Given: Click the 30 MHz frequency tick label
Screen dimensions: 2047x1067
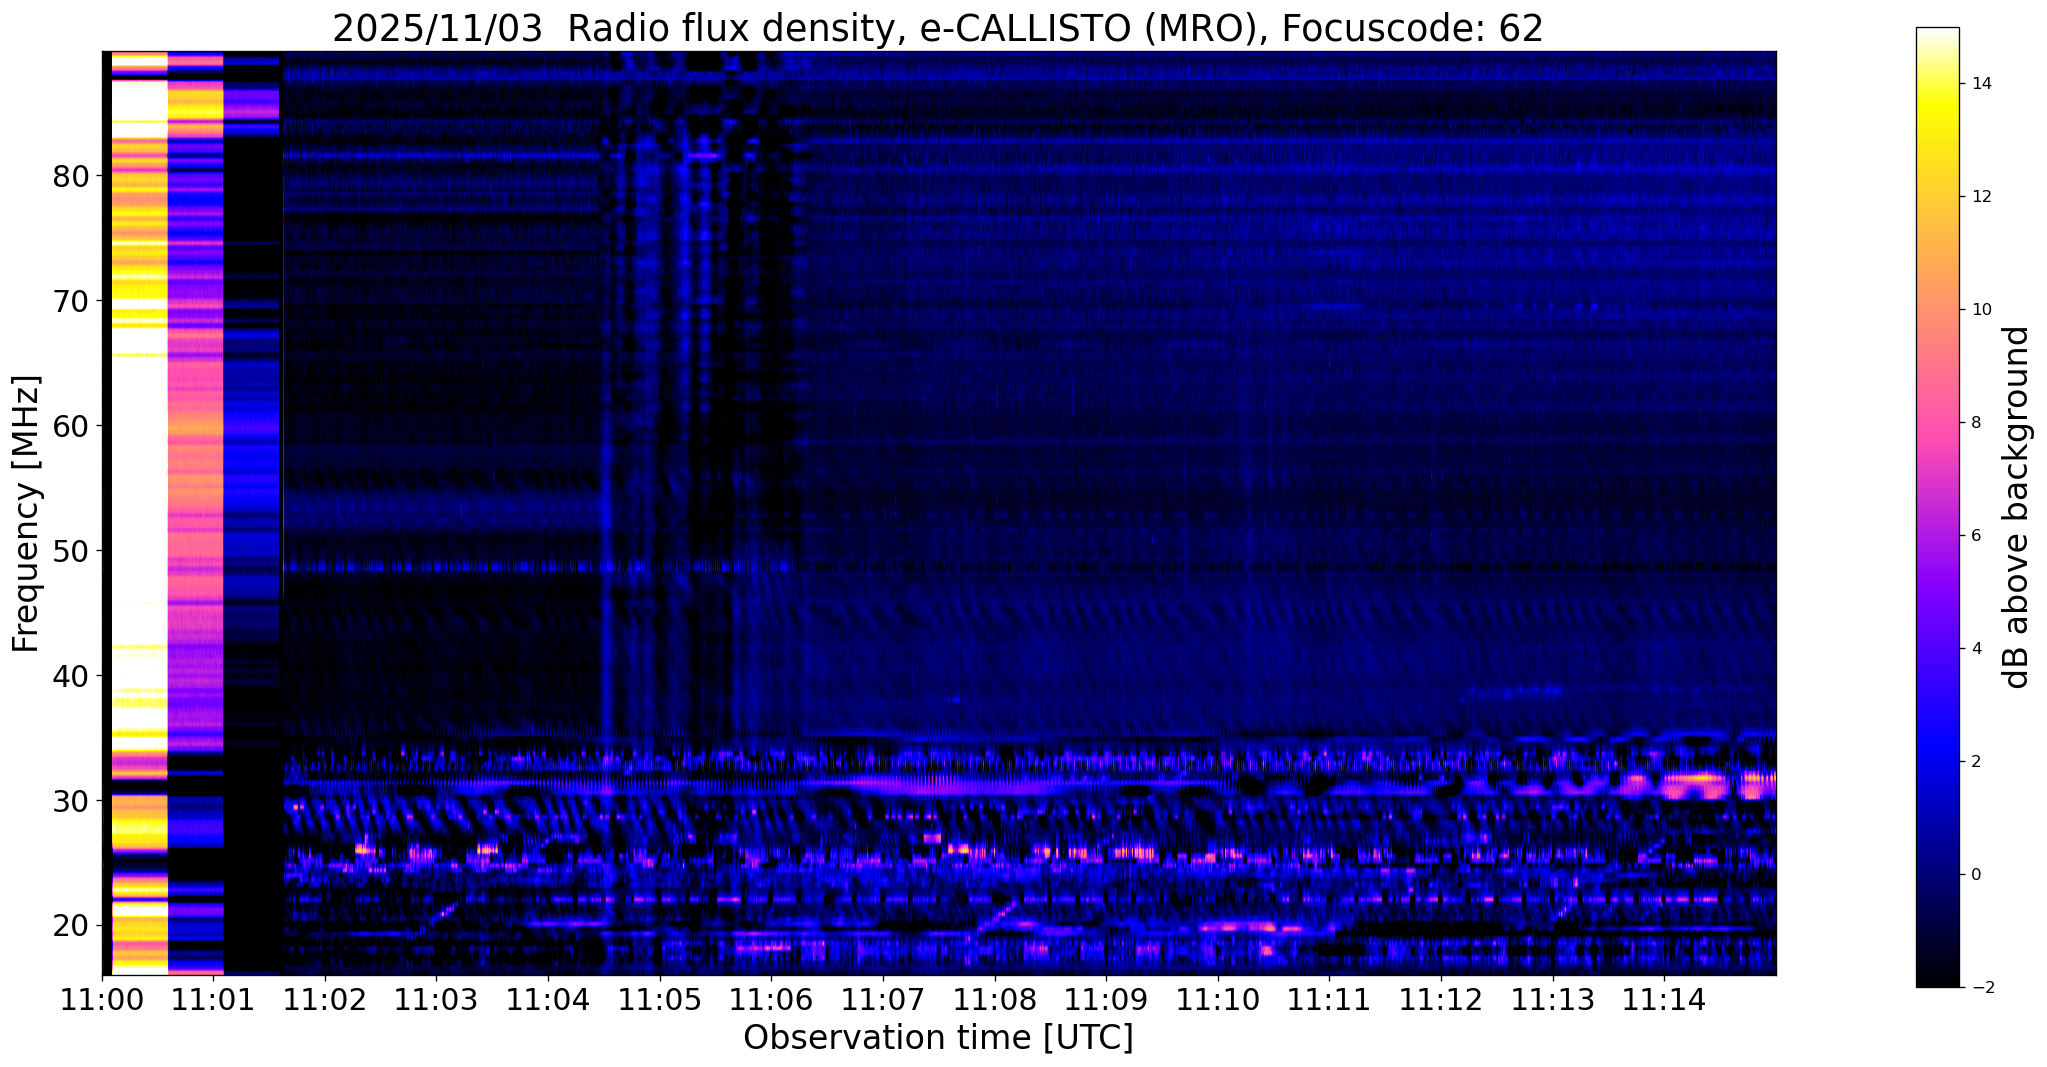Looking at the screenshot, I should [71, 801].
